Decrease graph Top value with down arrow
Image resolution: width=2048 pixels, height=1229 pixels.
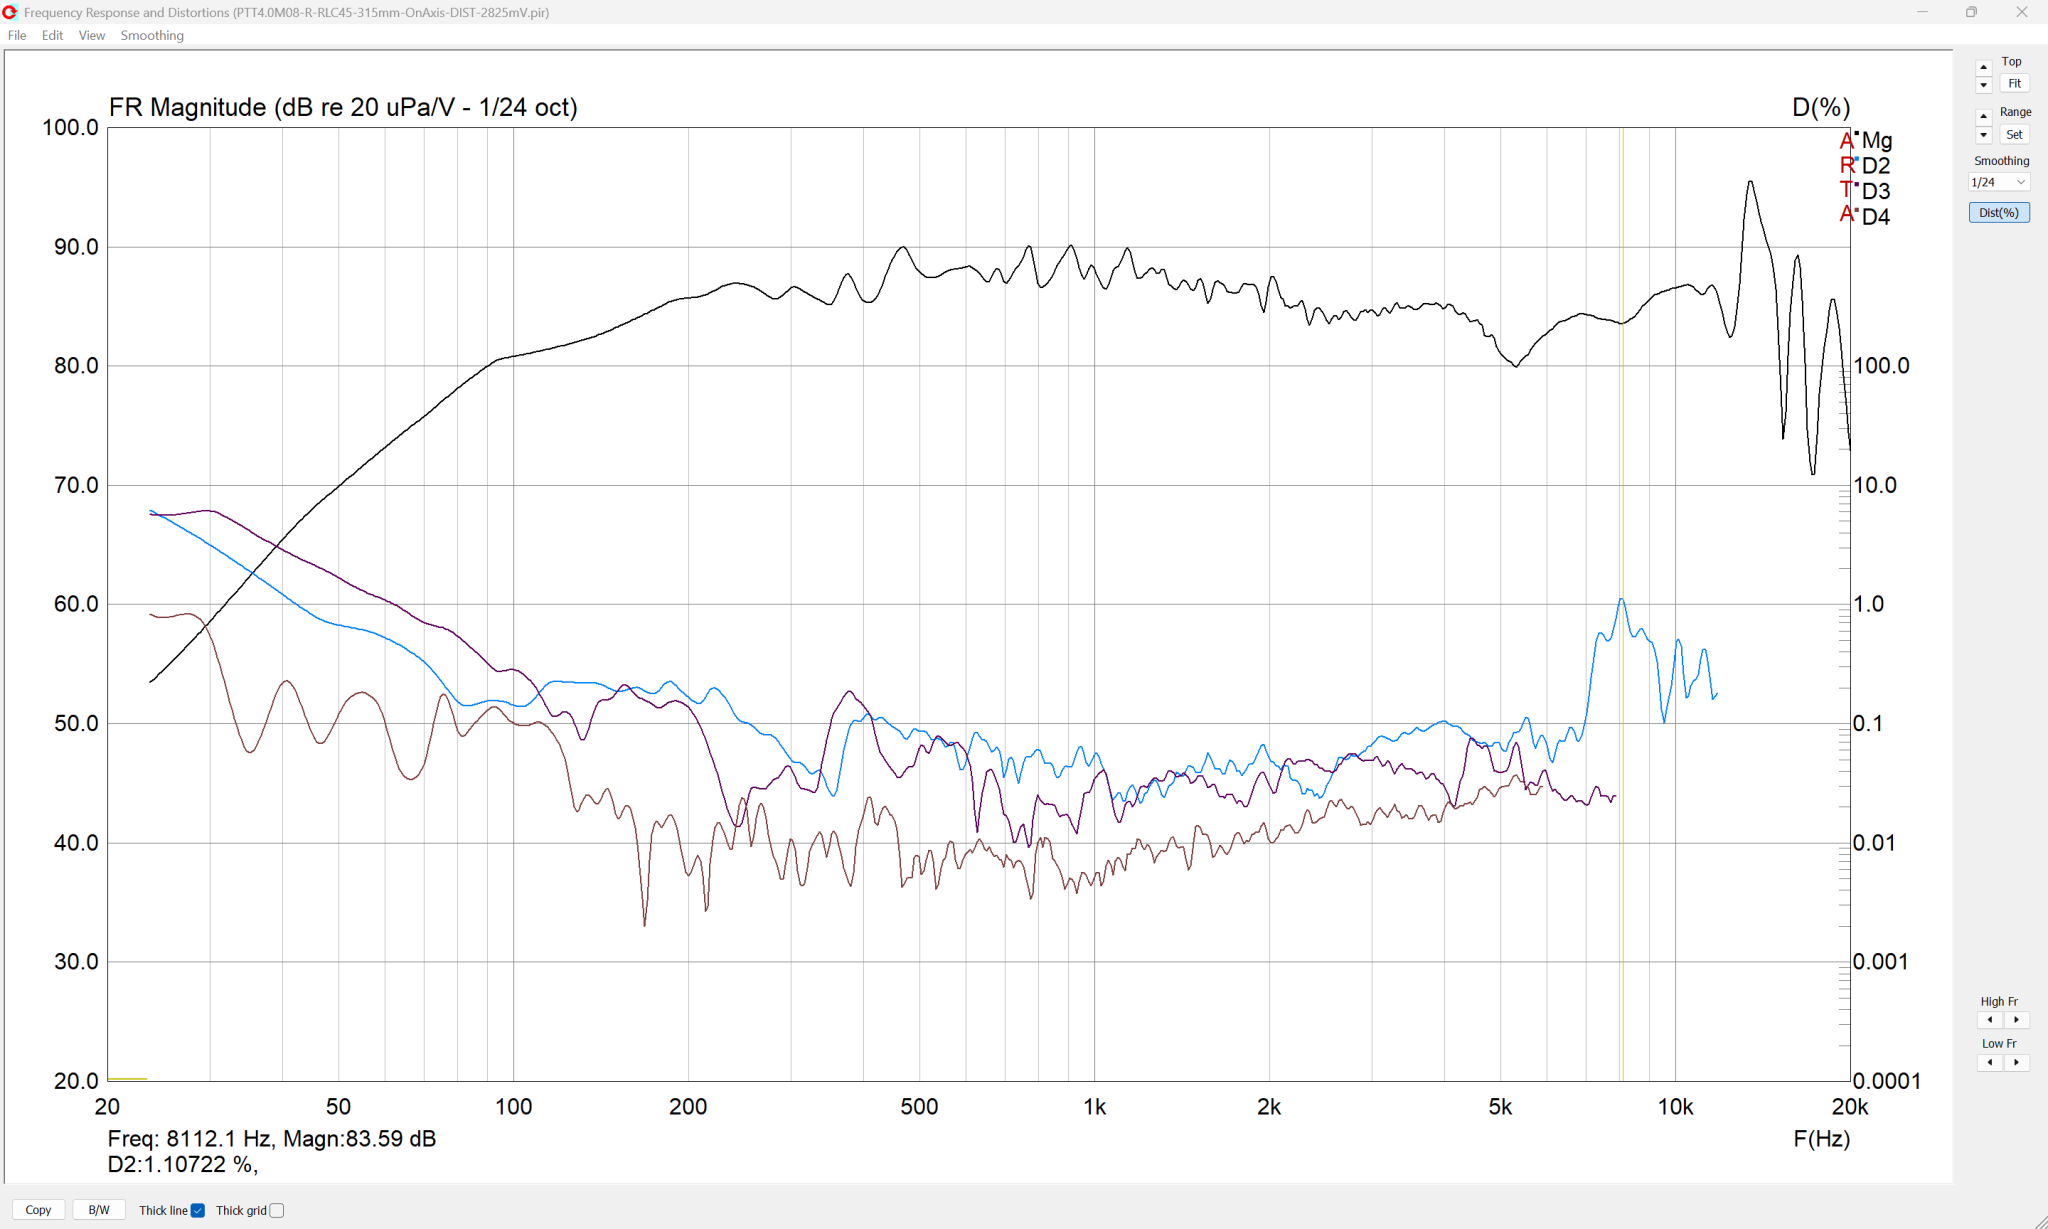1984,85
